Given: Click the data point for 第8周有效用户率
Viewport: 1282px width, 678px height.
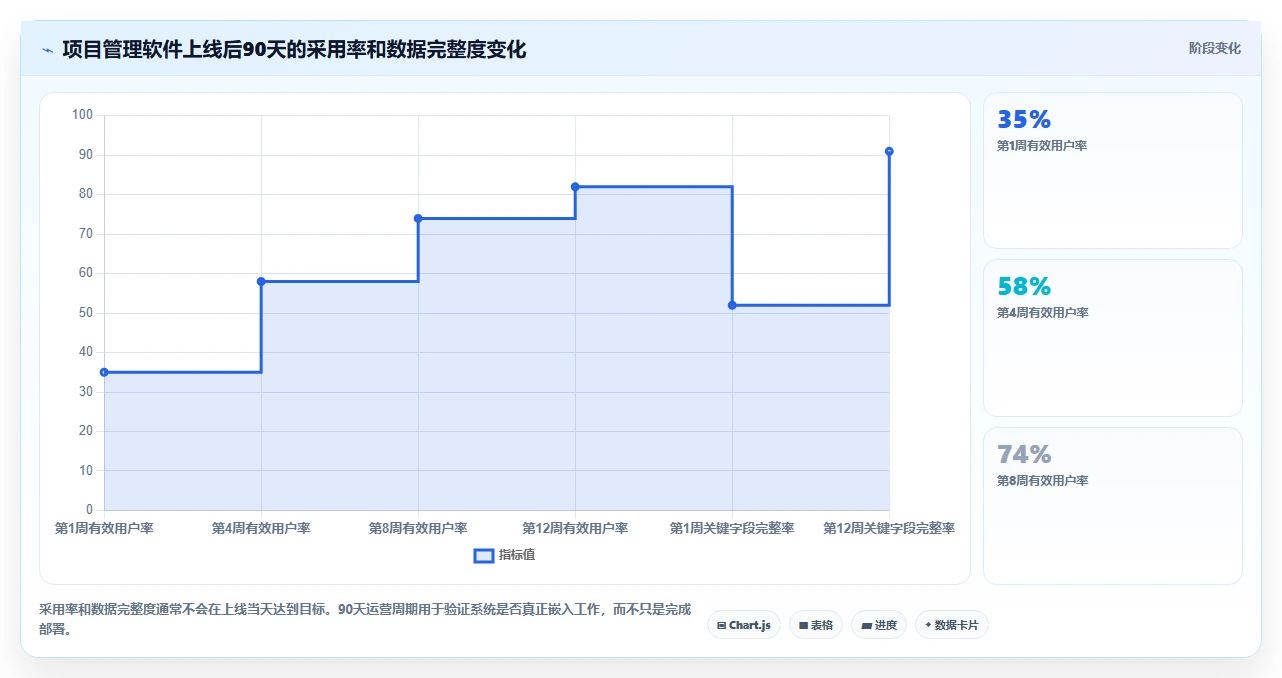Looking at the screenshot, I should [x=418, y=218].
